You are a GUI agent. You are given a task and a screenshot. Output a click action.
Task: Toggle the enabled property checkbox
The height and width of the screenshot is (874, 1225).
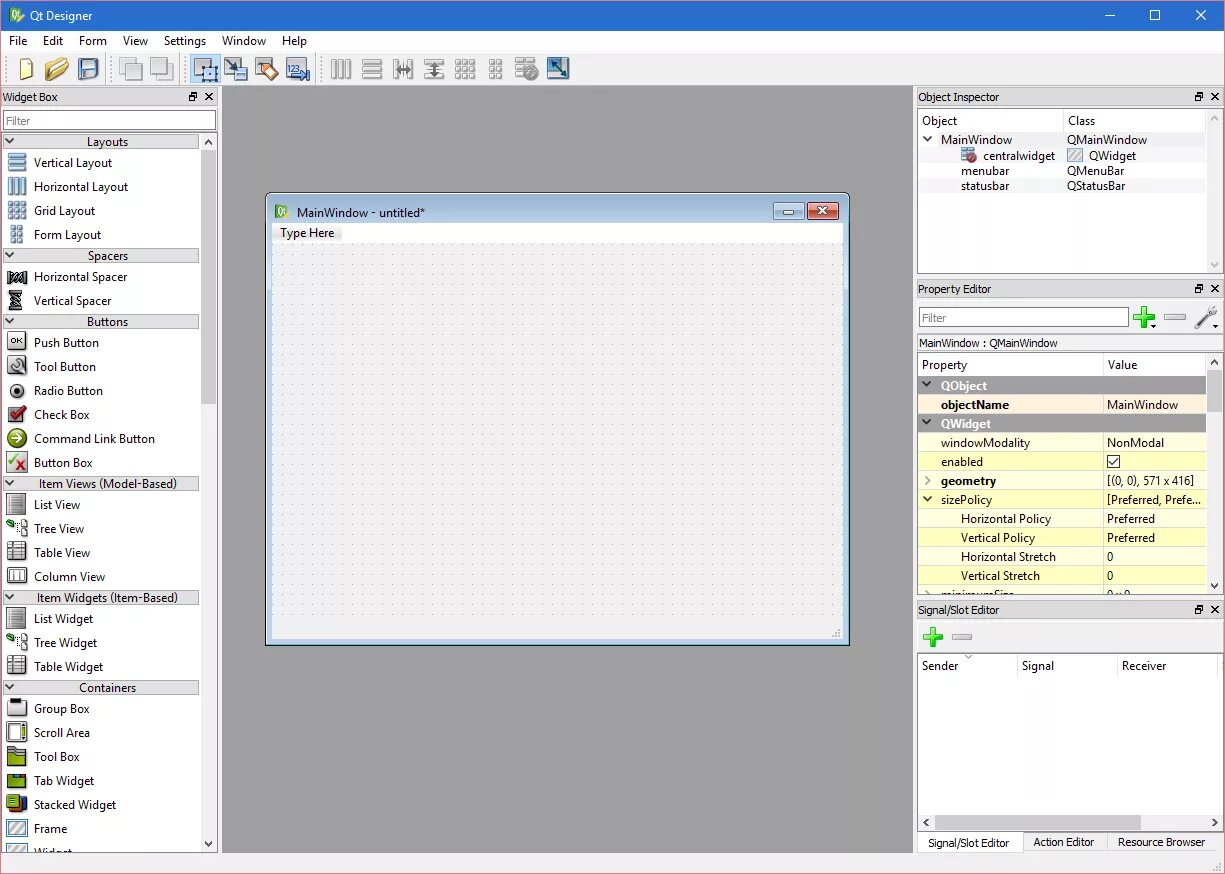click(1113, 462)
